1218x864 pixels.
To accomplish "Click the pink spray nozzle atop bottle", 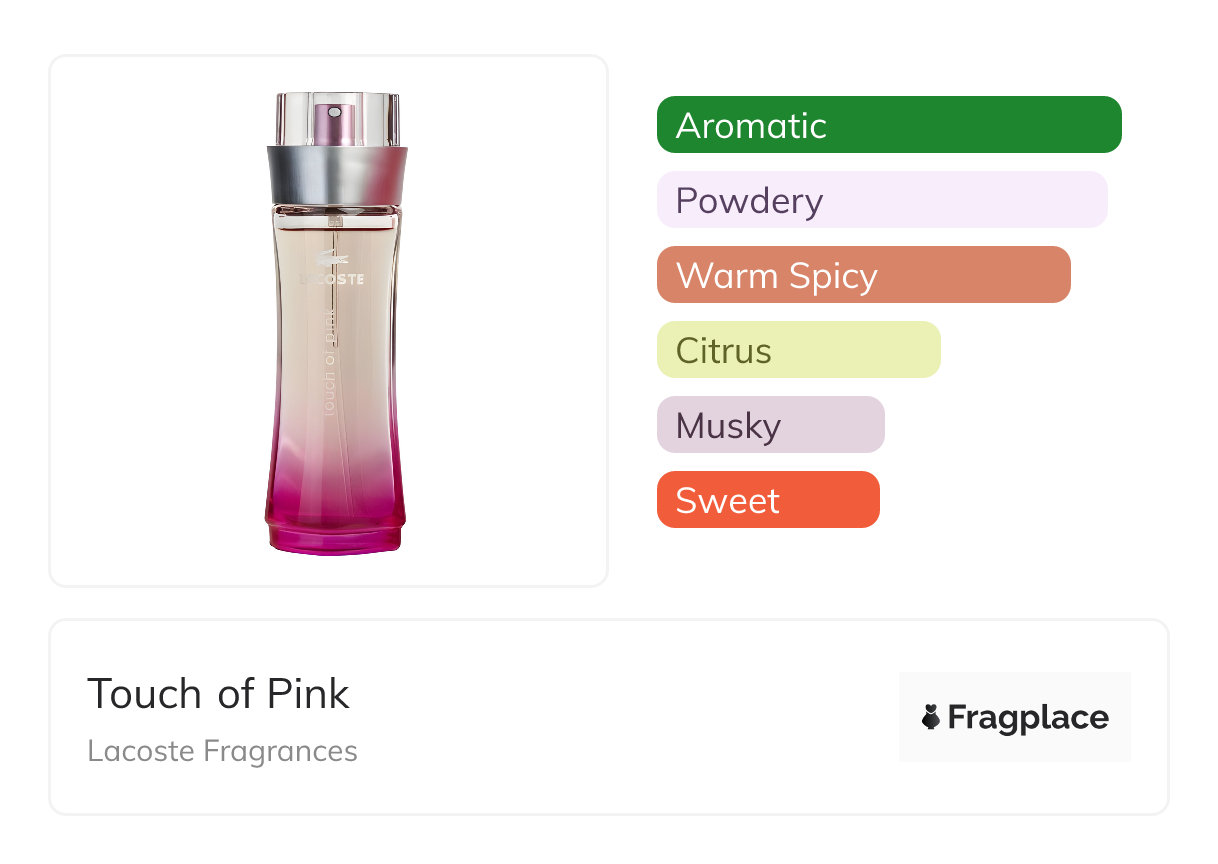I will [x=334, y=121].
